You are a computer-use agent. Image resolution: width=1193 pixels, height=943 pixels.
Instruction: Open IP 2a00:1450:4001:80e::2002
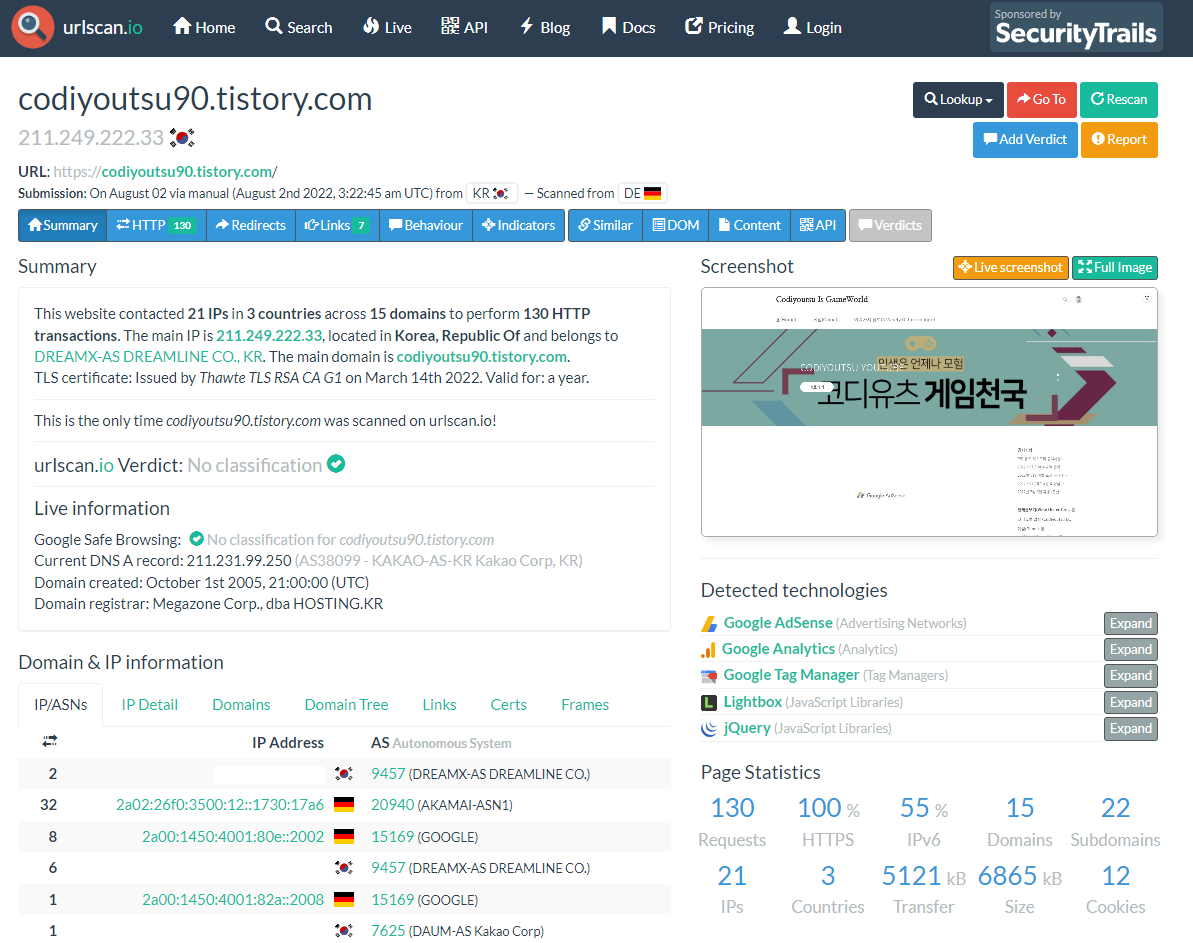click(233, 837)
